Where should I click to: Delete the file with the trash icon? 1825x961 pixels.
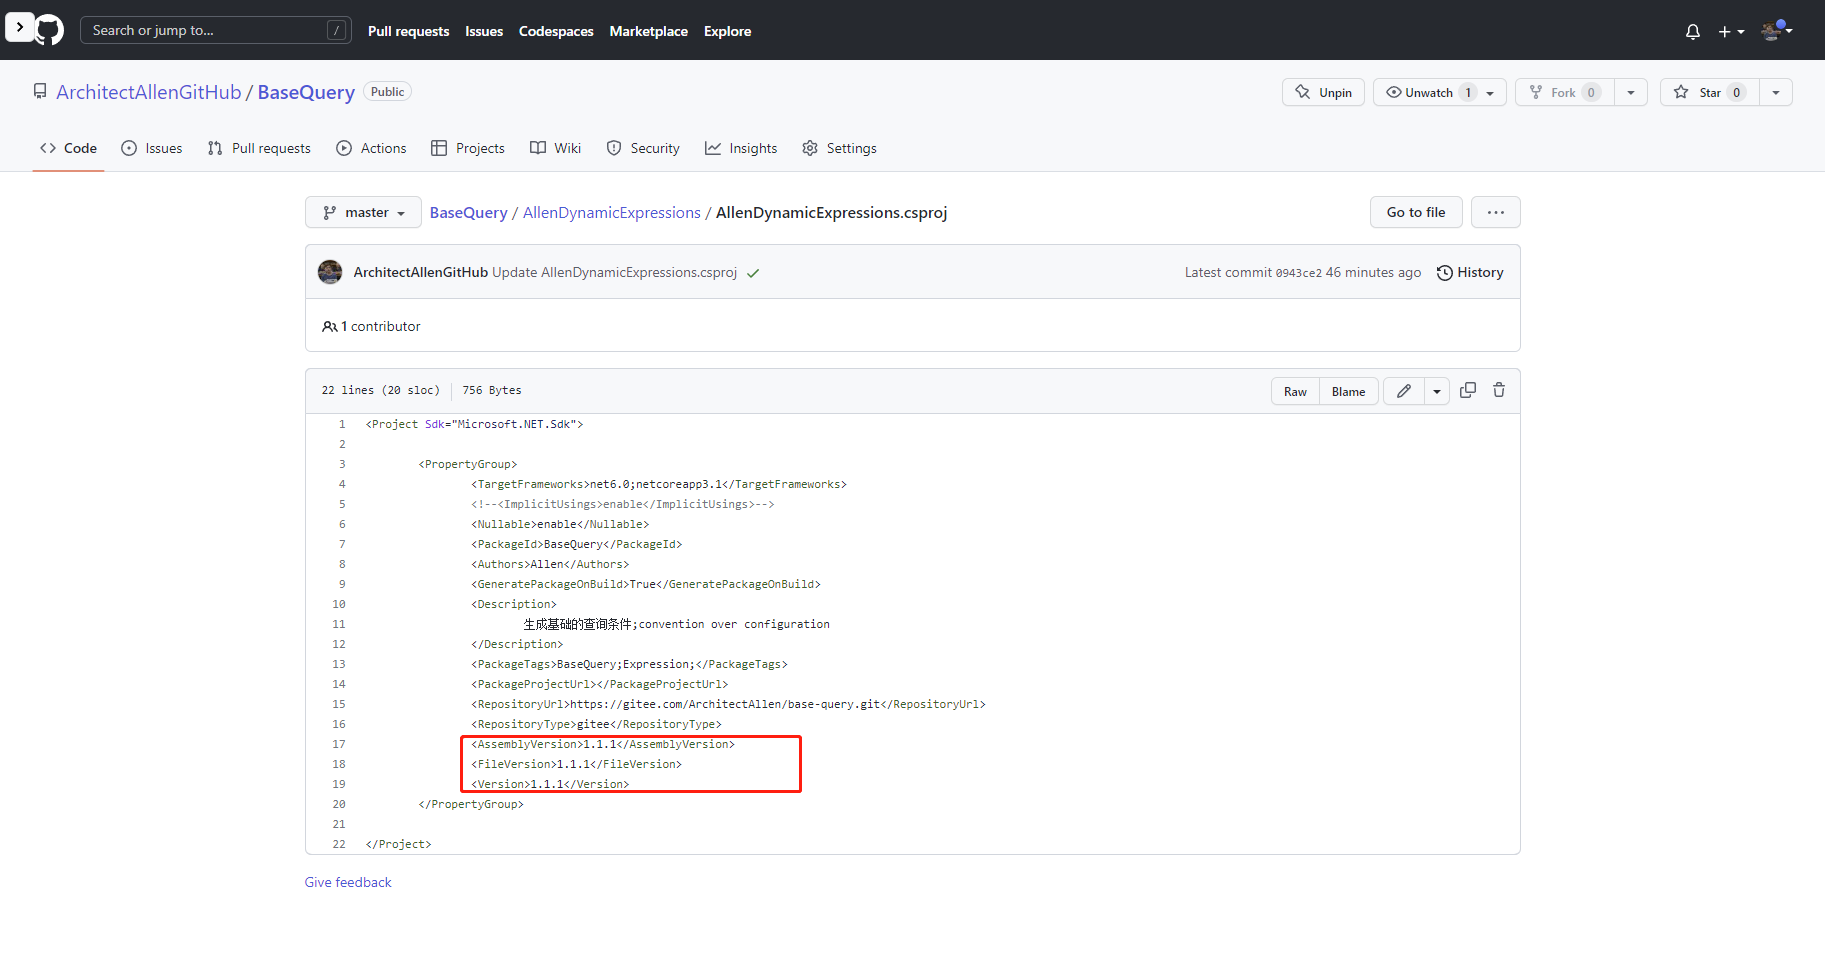point(1499,390)
